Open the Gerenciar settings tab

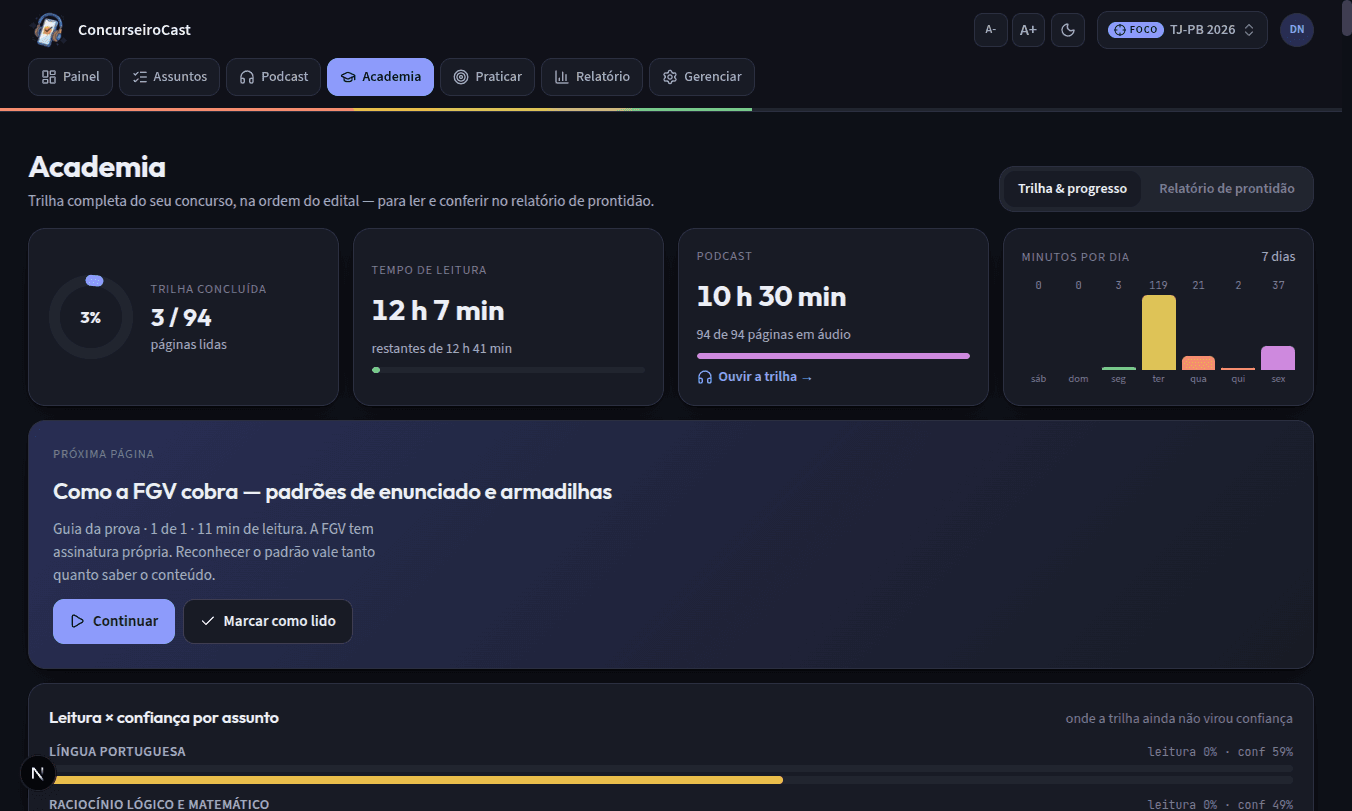tap(702, 77)
